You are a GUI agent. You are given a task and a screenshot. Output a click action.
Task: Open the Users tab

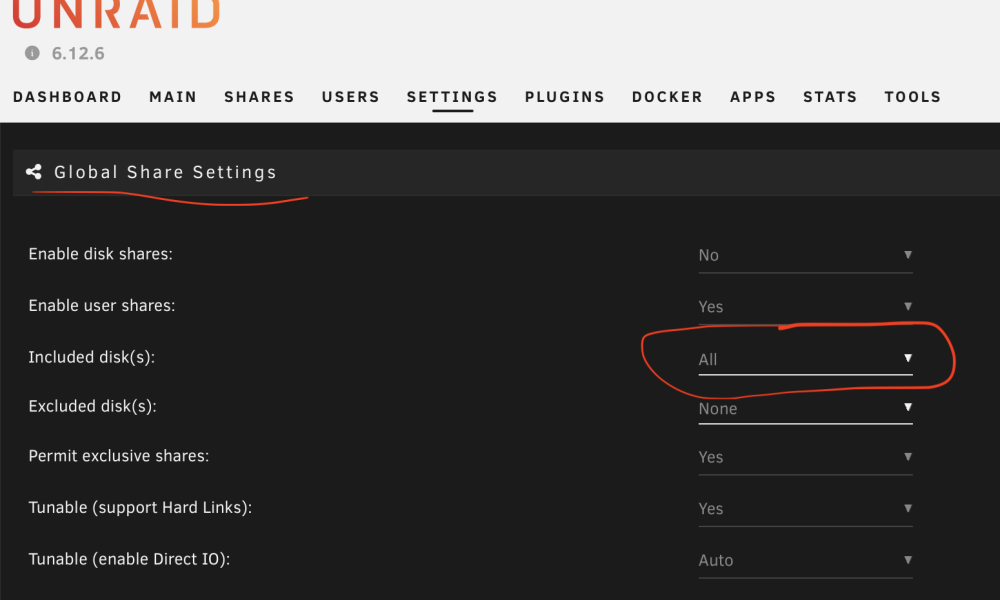351,97
